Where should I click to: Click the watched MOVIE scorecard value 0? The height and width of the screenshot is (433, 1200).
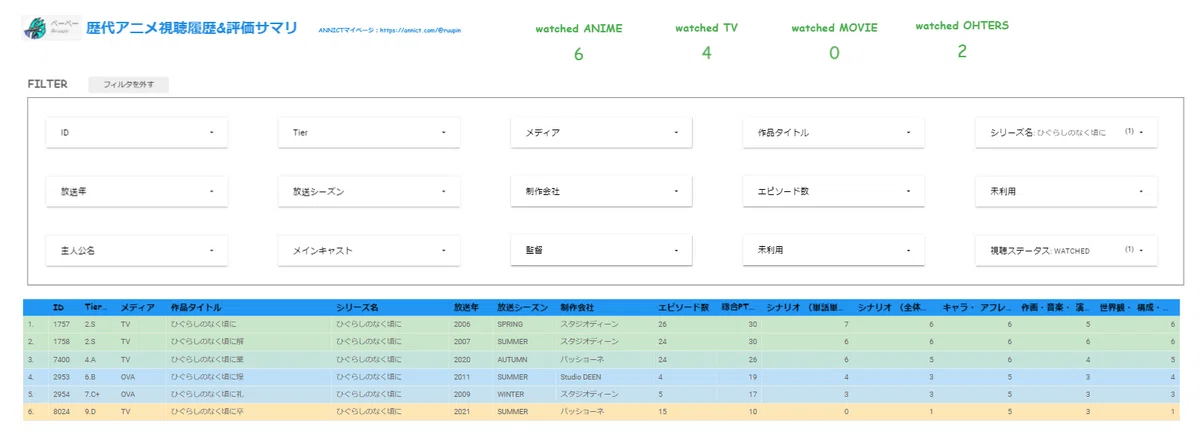[834, 53]
